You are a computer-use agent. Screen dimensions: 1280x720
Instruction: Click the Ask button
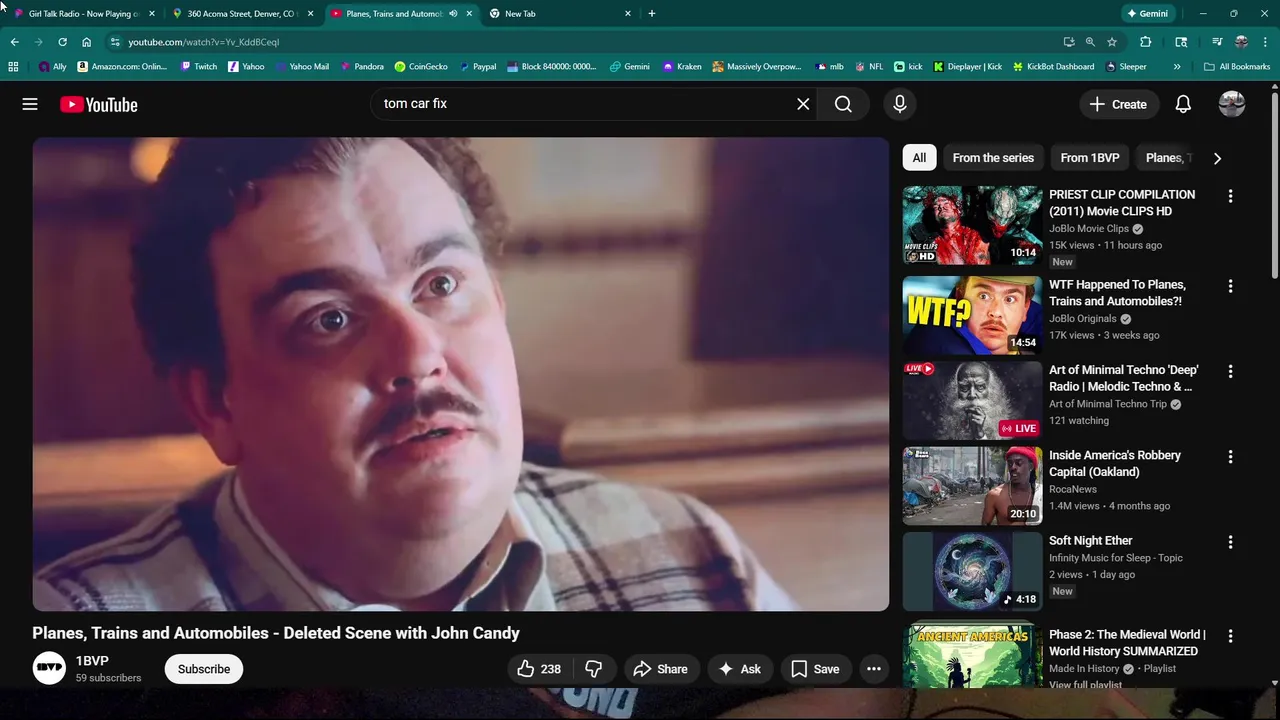point(739,669)
